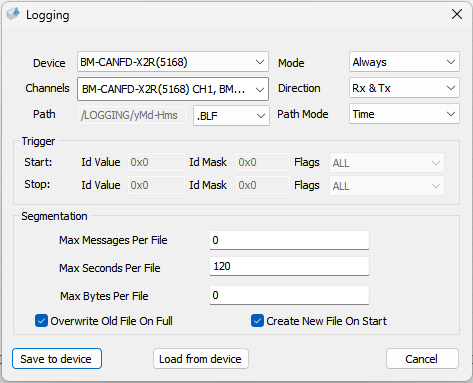Click the Load from device button
The height and width of the screenshot is (383, 473).
click(x=201, y=359)
